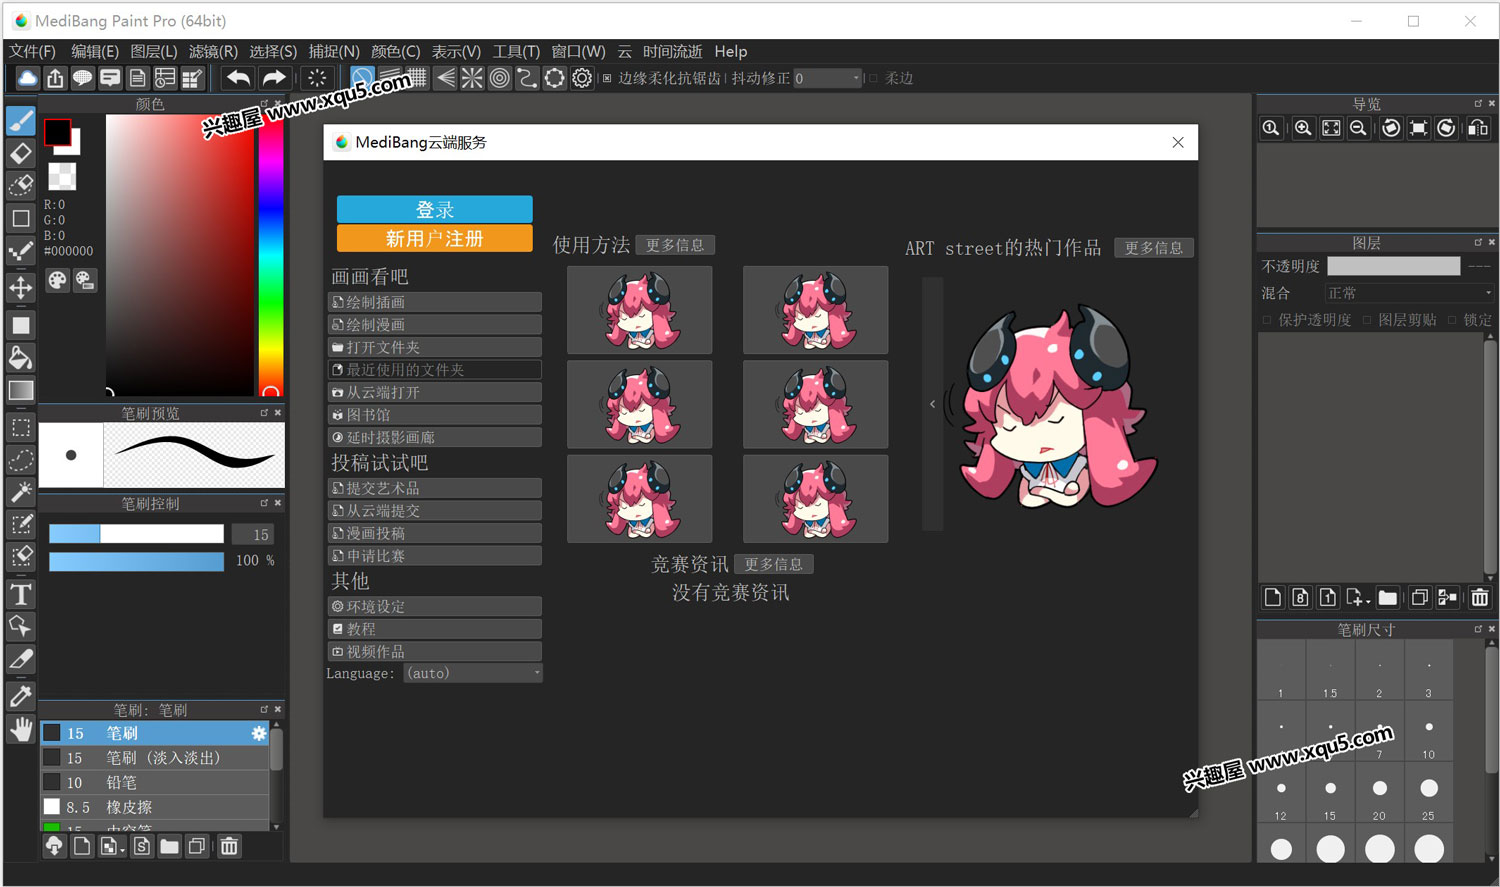Select the Eyedropper tool
Viewport: 1500px width, 887px height.
click(21, 697)
